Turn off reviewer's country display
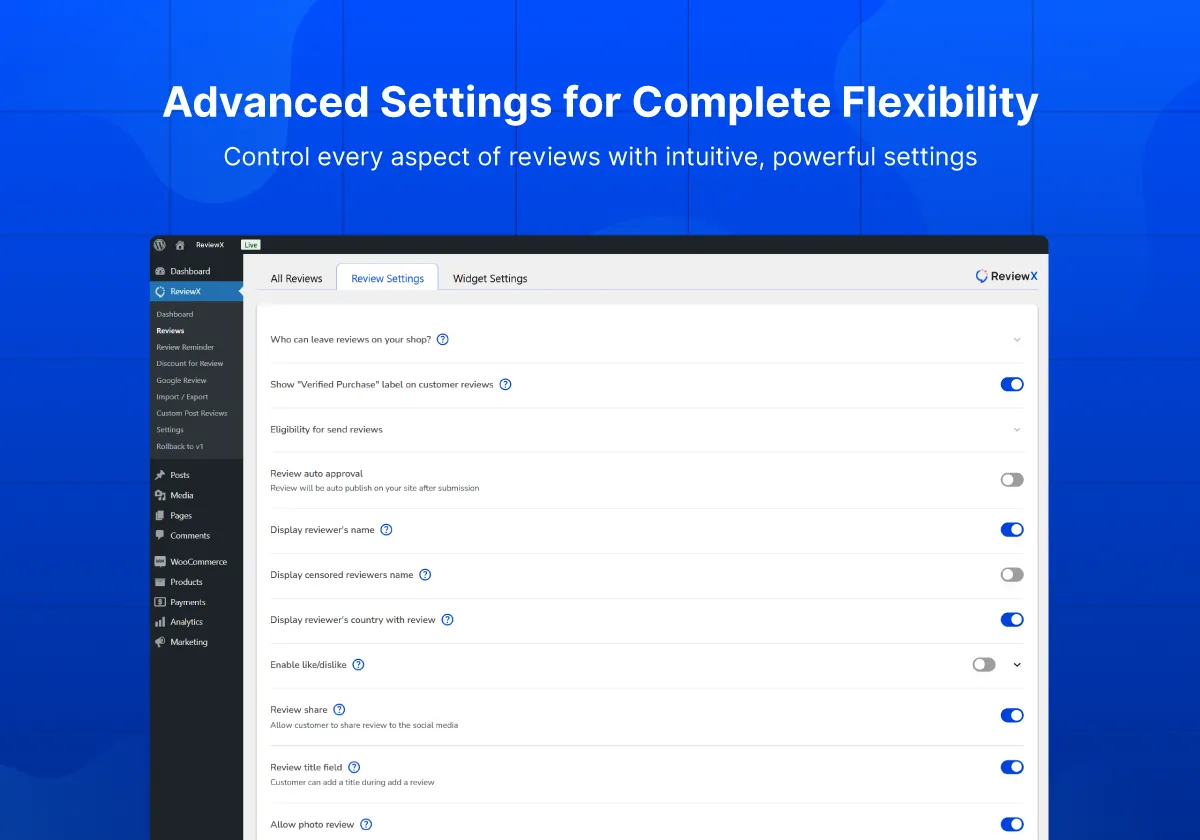Screen dimensions: 1200x840 pos(1012,620)
